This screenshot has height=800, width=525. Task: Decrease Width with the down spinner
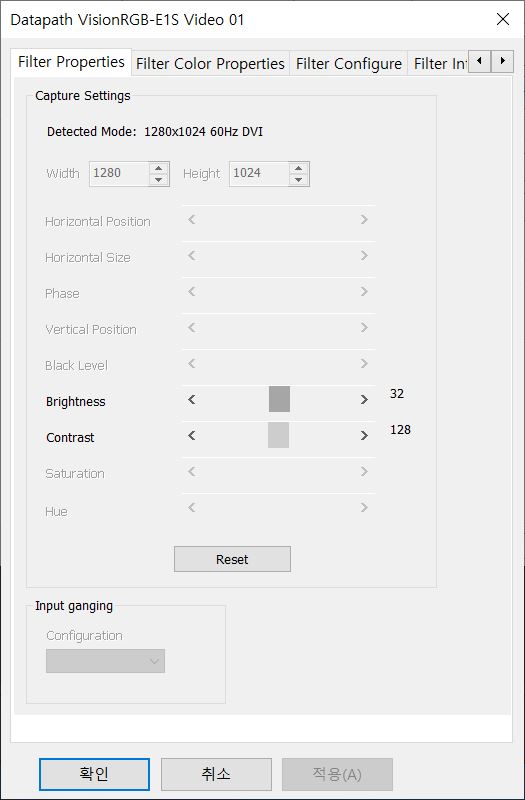coord(159,180)
